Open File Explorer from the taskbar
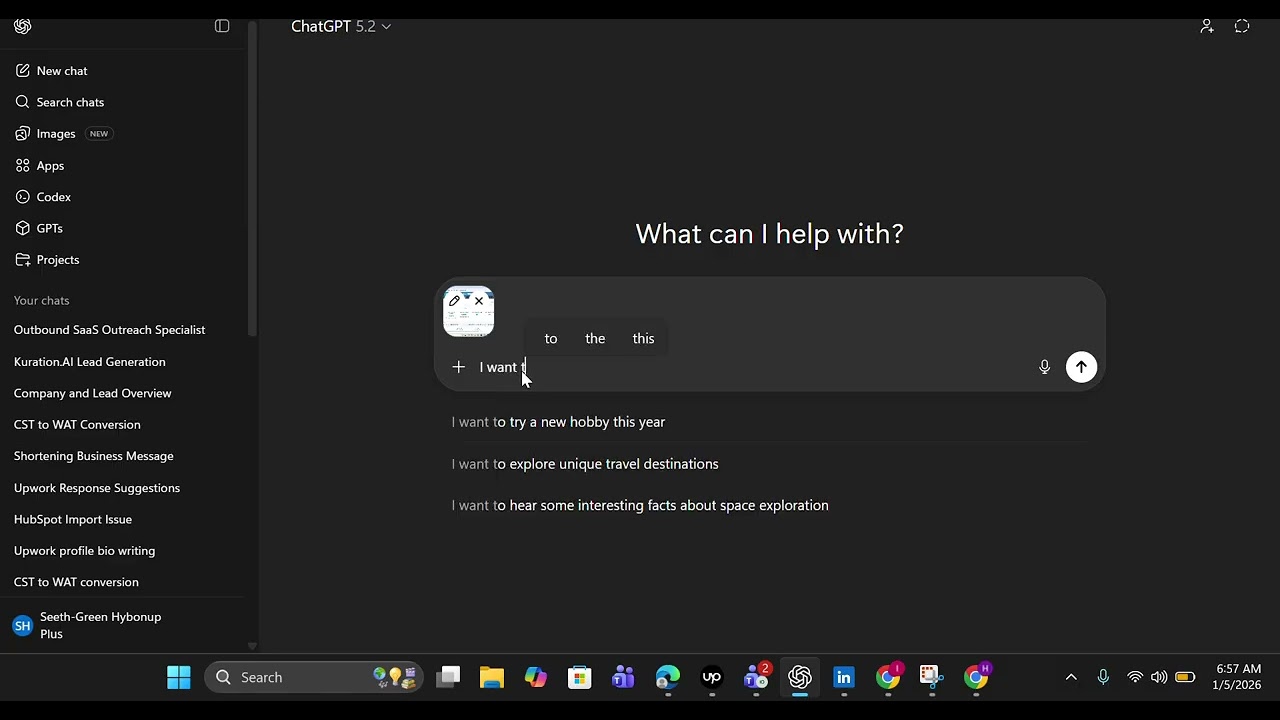 (491, 678)
